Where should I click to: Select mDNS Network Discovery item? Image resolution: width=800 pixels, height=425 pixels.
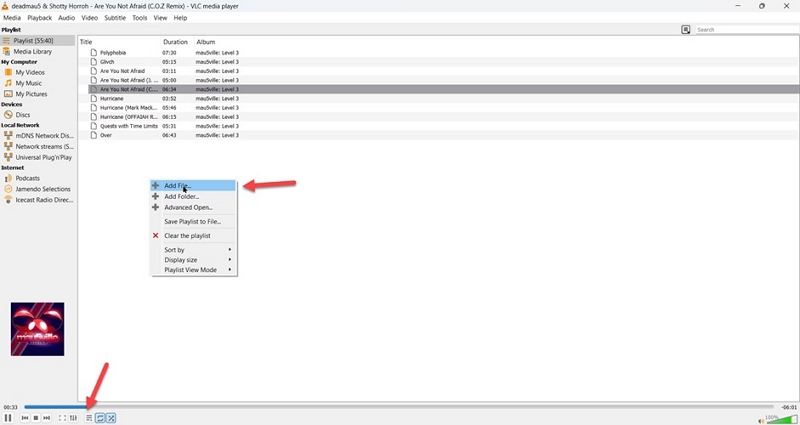[38, 136]
